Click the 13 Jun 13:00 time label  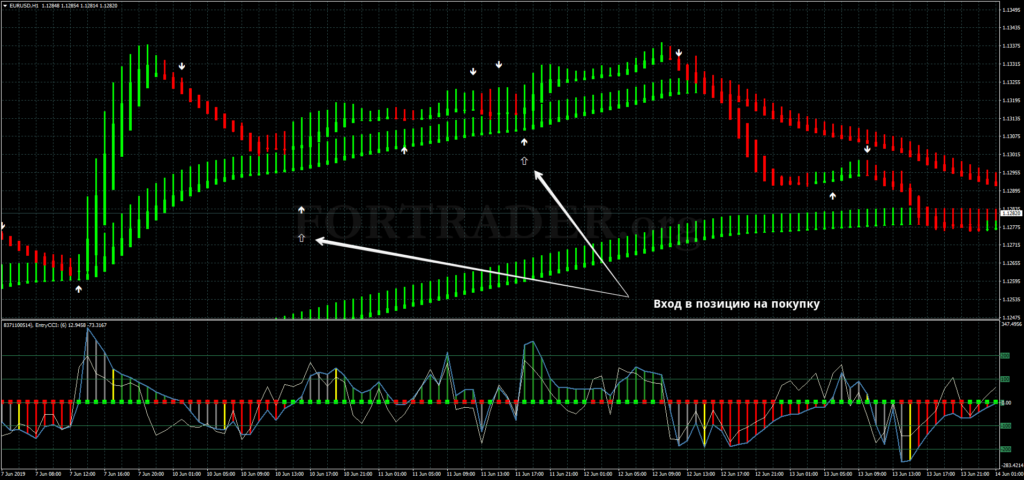click(x=906, y=474)
